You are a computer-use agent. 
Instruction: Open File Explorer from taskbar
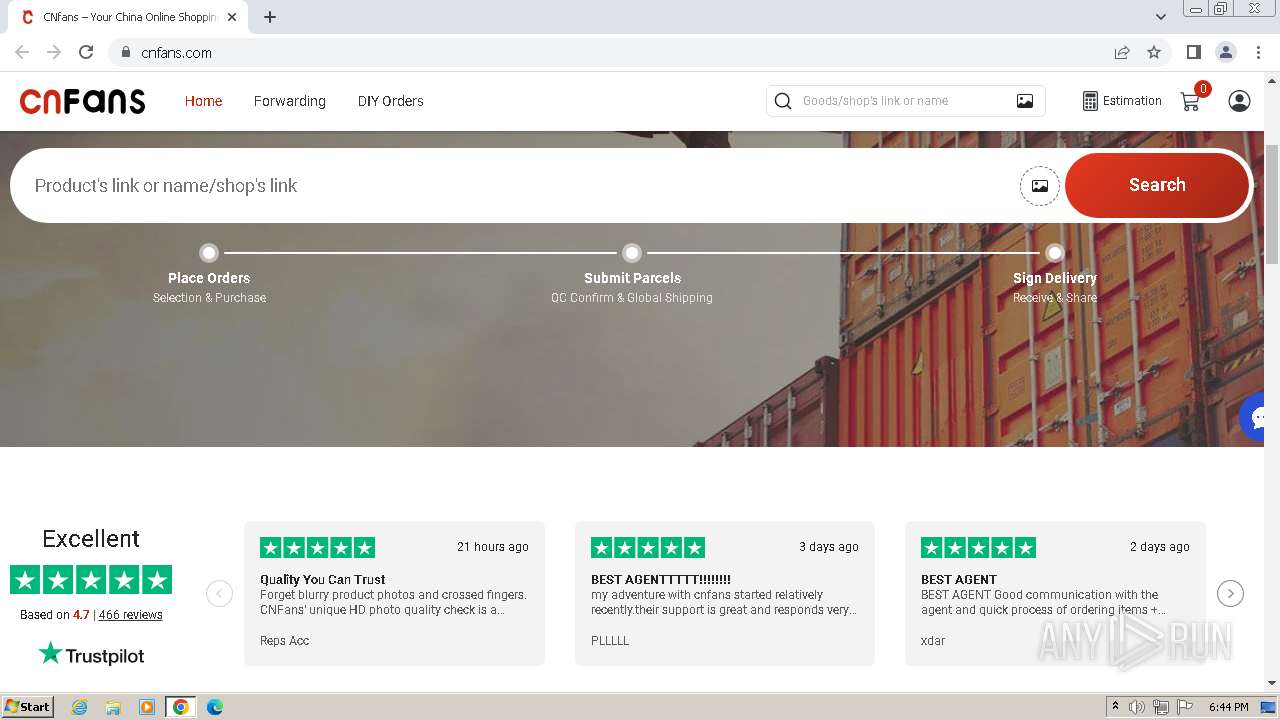(113, 707)
